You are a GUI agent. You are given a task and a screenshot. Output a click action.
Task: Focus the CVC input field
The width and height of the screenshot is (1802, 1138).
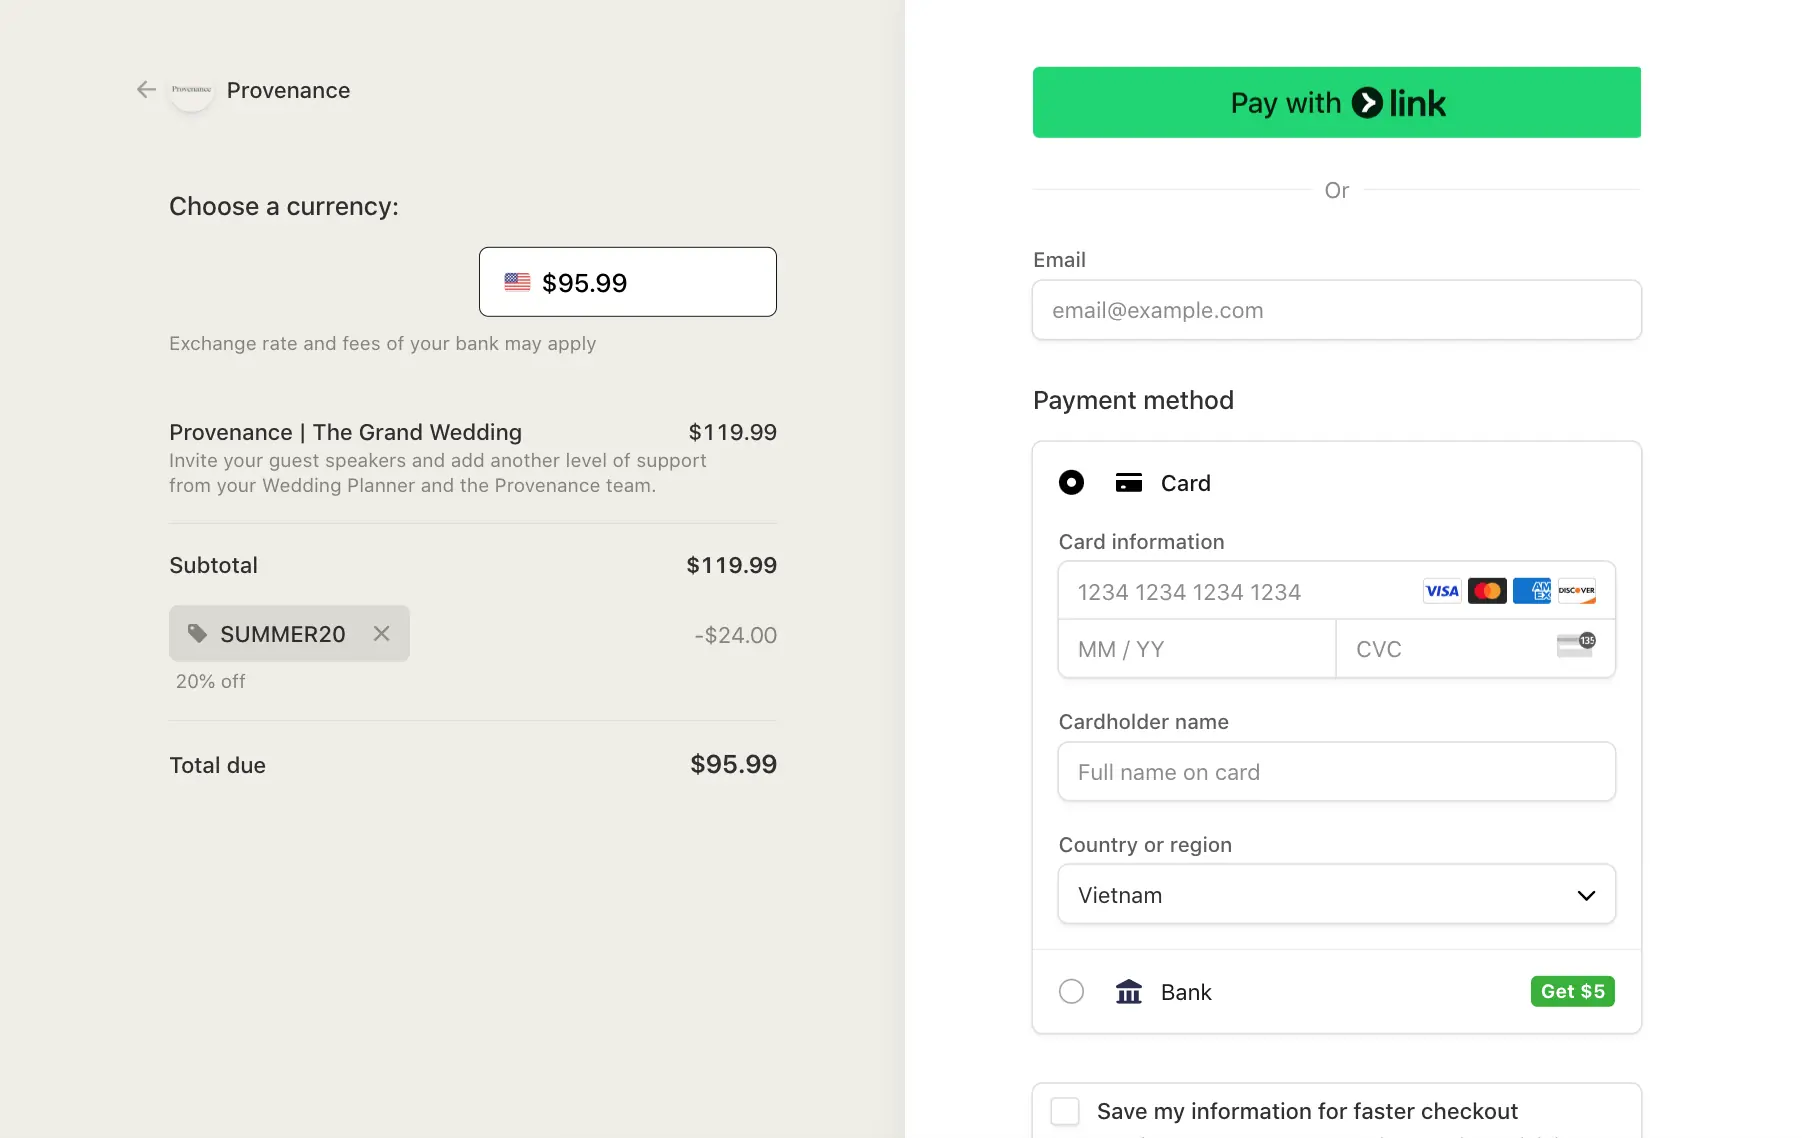pyautogui.click(x=1476, y=649)
